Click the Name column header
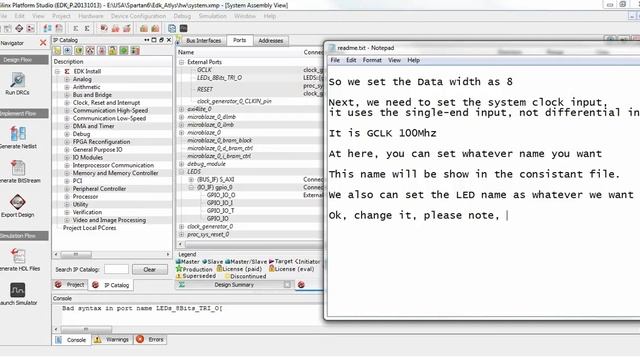The image size is (640, 360). 186,52
